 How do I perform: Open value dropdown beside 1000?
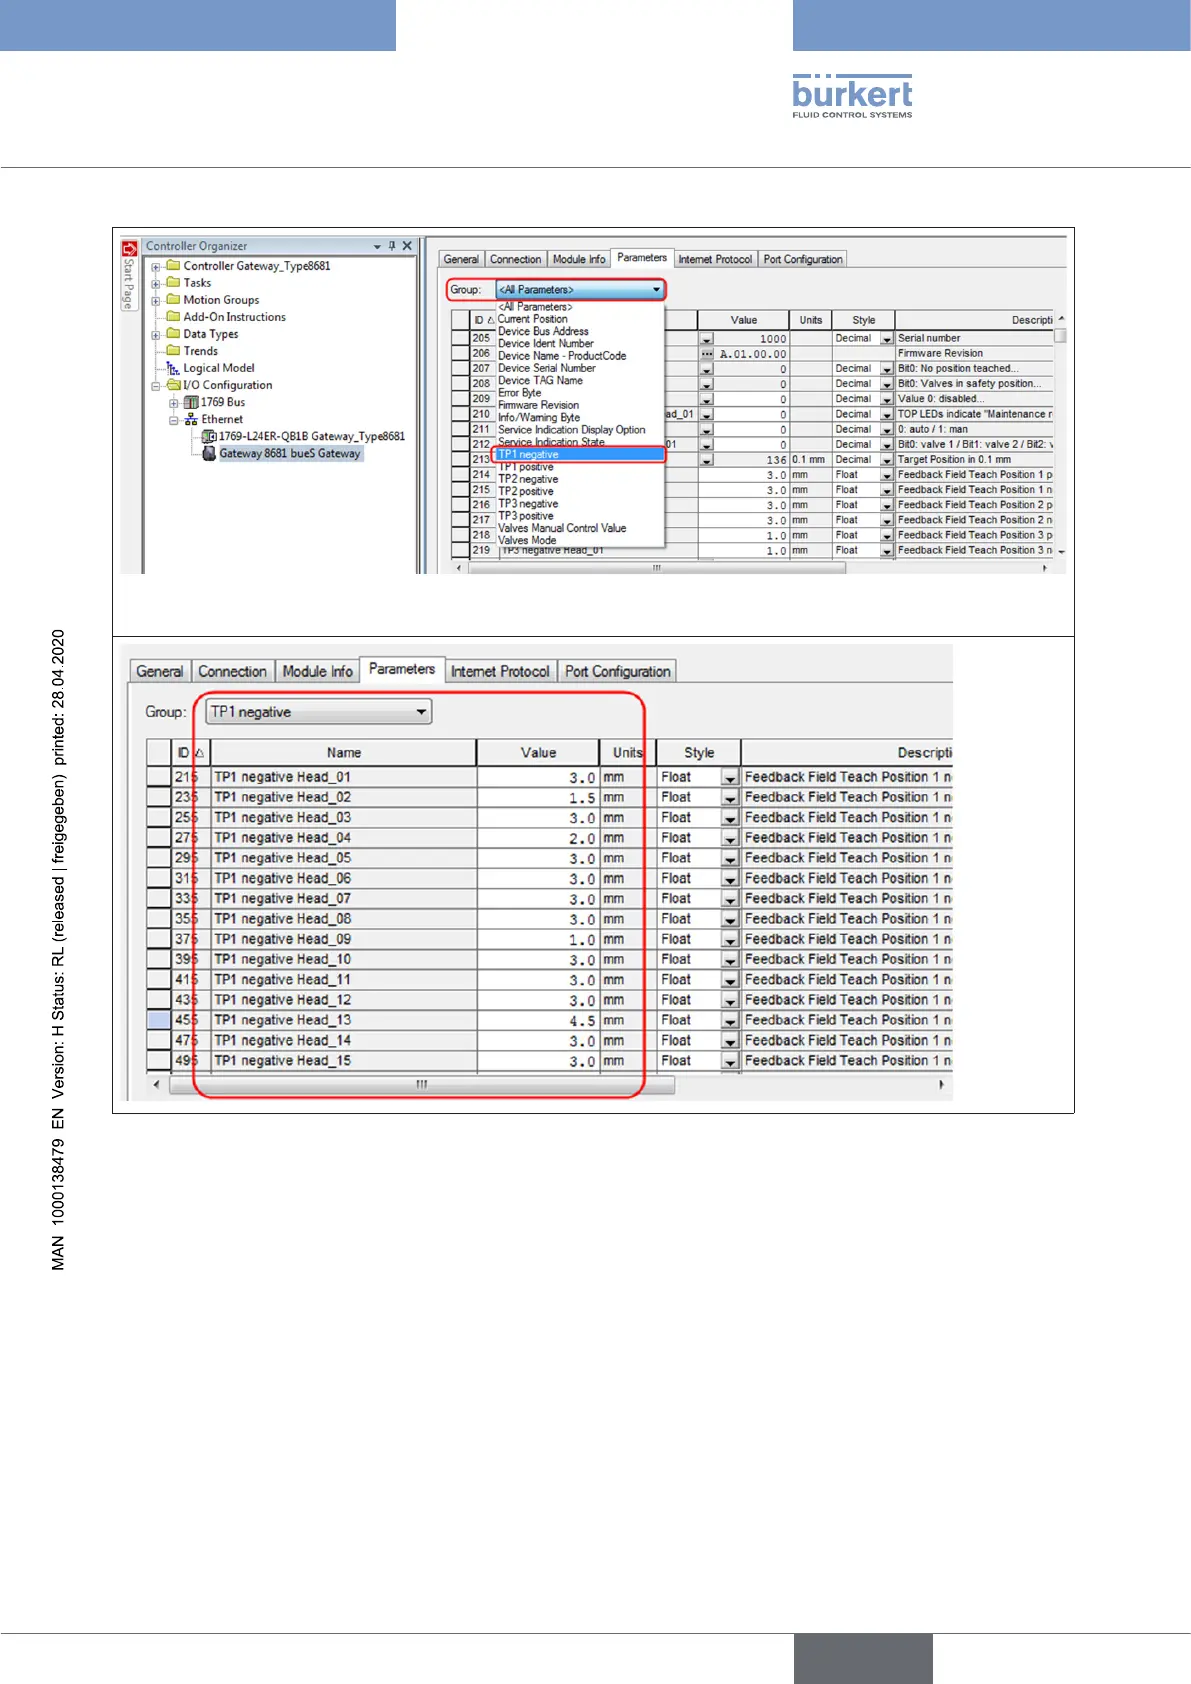tap(707, 339)
